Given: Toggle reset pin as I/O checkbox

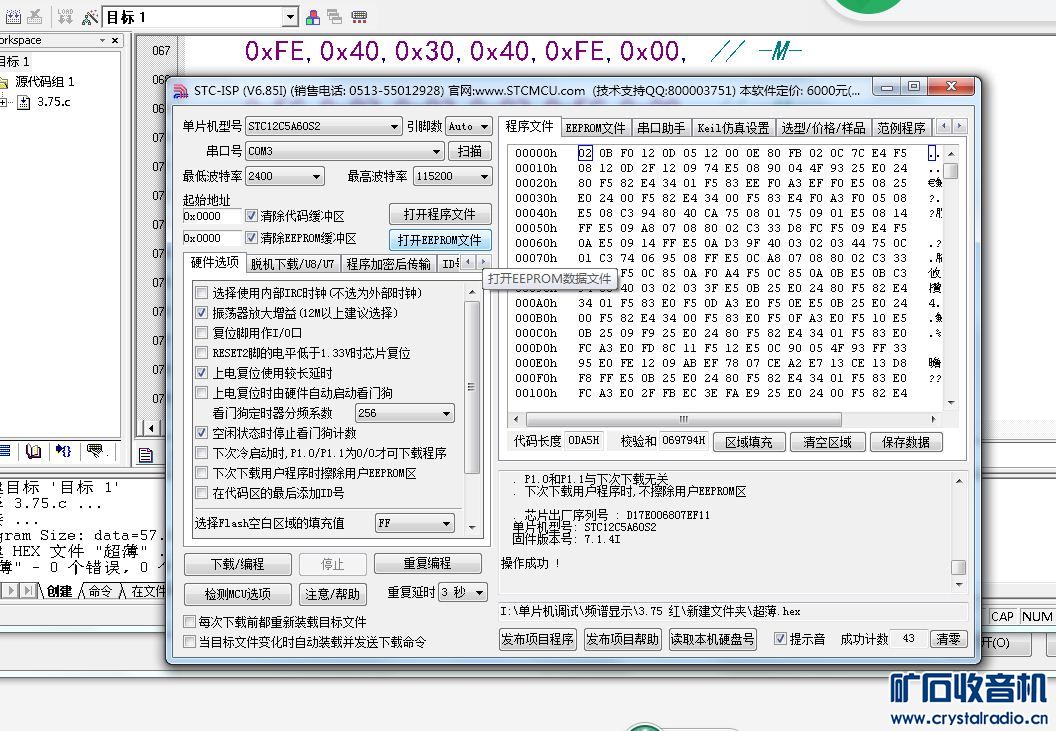Looking at the screenshot, I should (x=201, y=332).
